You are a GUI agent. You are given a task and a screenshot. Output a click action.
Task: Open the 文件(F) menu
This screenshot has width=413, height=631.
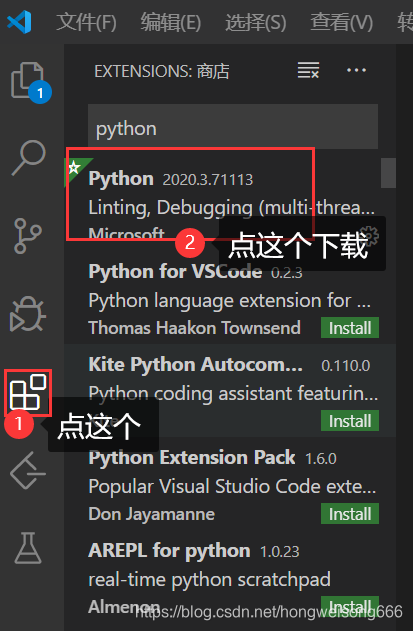(86, 22)
